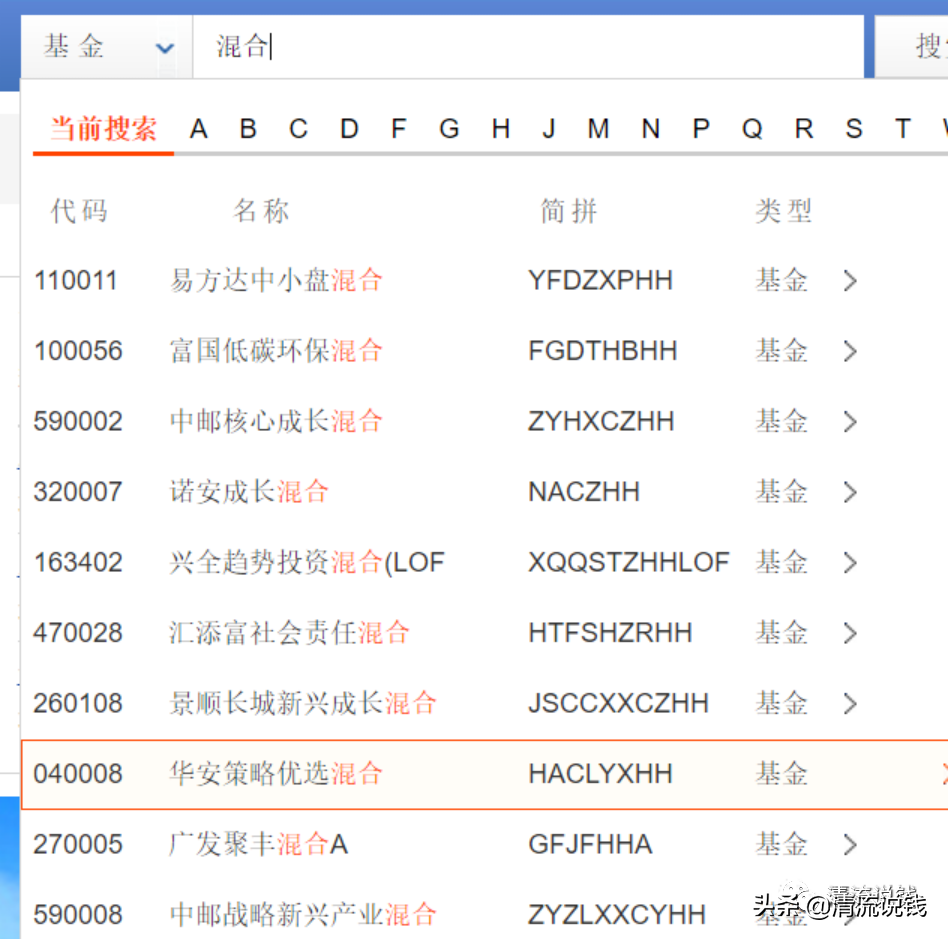Select fund 中邮核心成长混合
948x939 pixels.
click(x=276, y=421)
